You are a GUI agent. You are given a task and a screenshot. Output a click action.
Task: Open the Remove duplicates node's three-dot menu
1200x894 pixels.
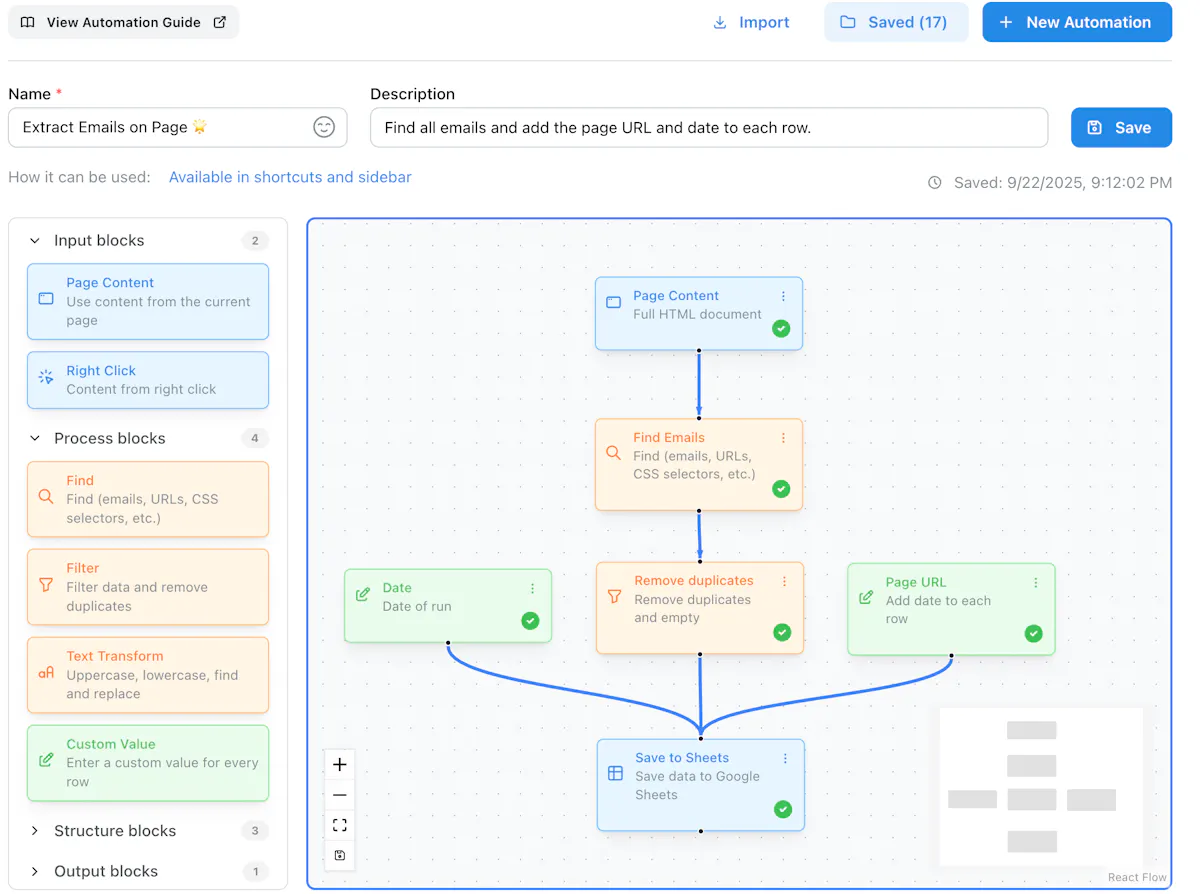784,581
